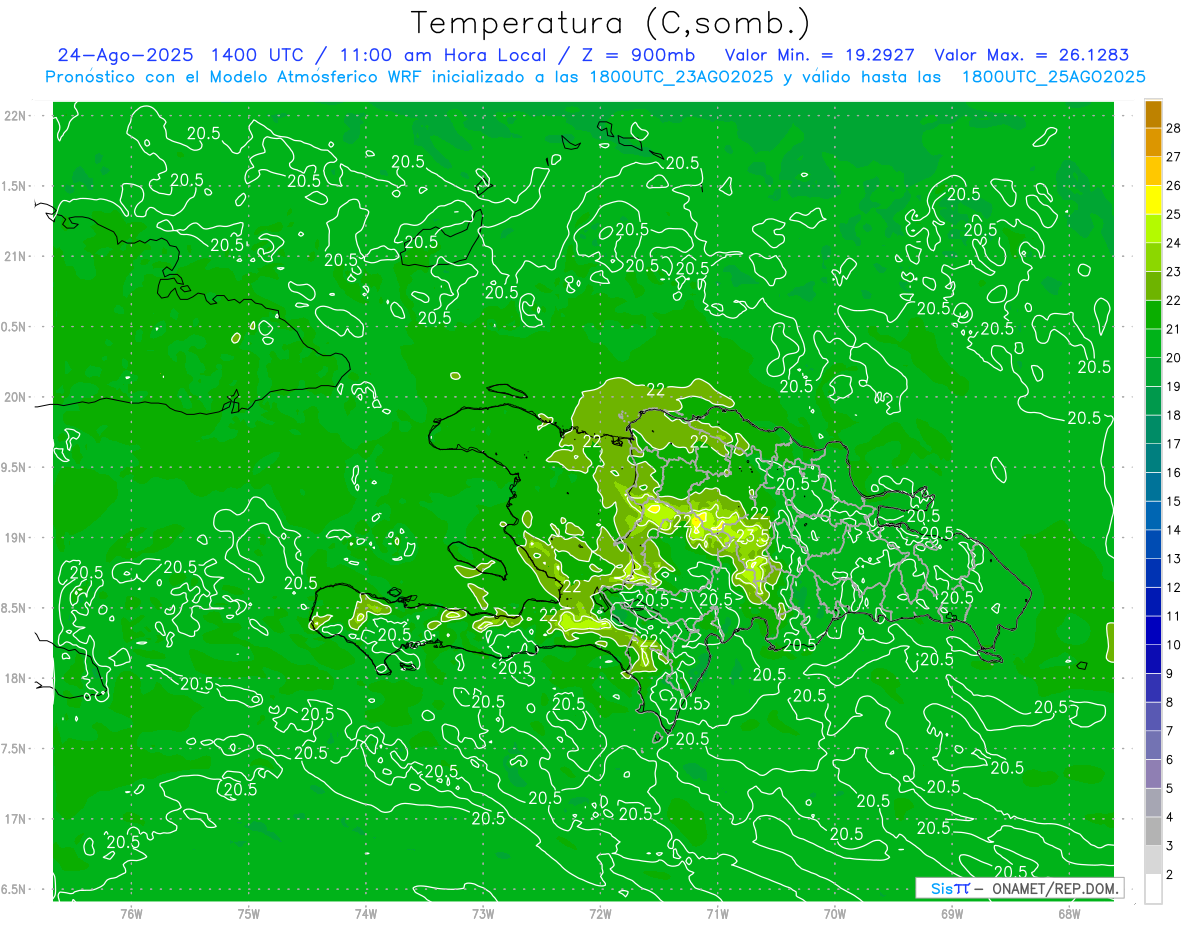1200x927 pixels.
Task: Click the "9.5N" latitude axis label
Action: 15,468
